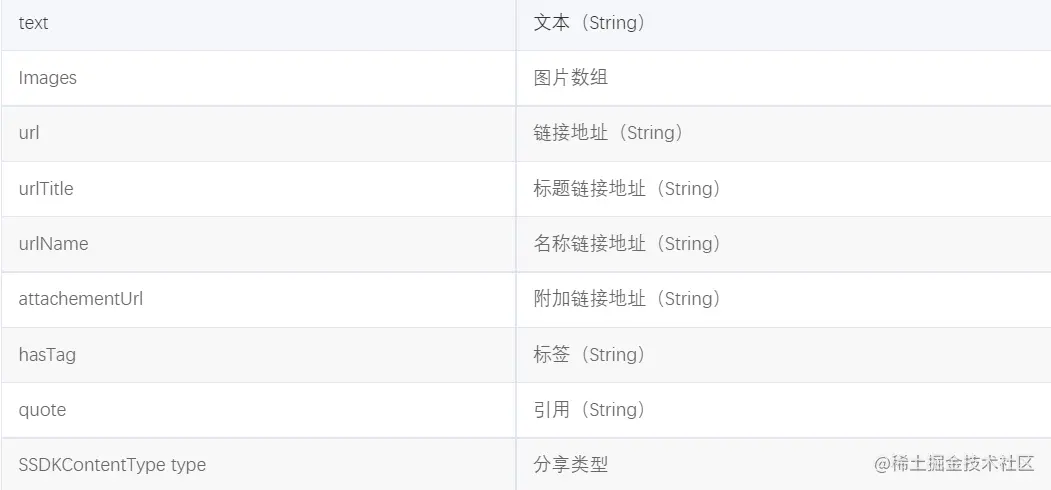The height and width of the screenshot is (490, 1051).
Task: Click the 'url' parameter cell
Action: pyautogui.click(x=29, y=133)
